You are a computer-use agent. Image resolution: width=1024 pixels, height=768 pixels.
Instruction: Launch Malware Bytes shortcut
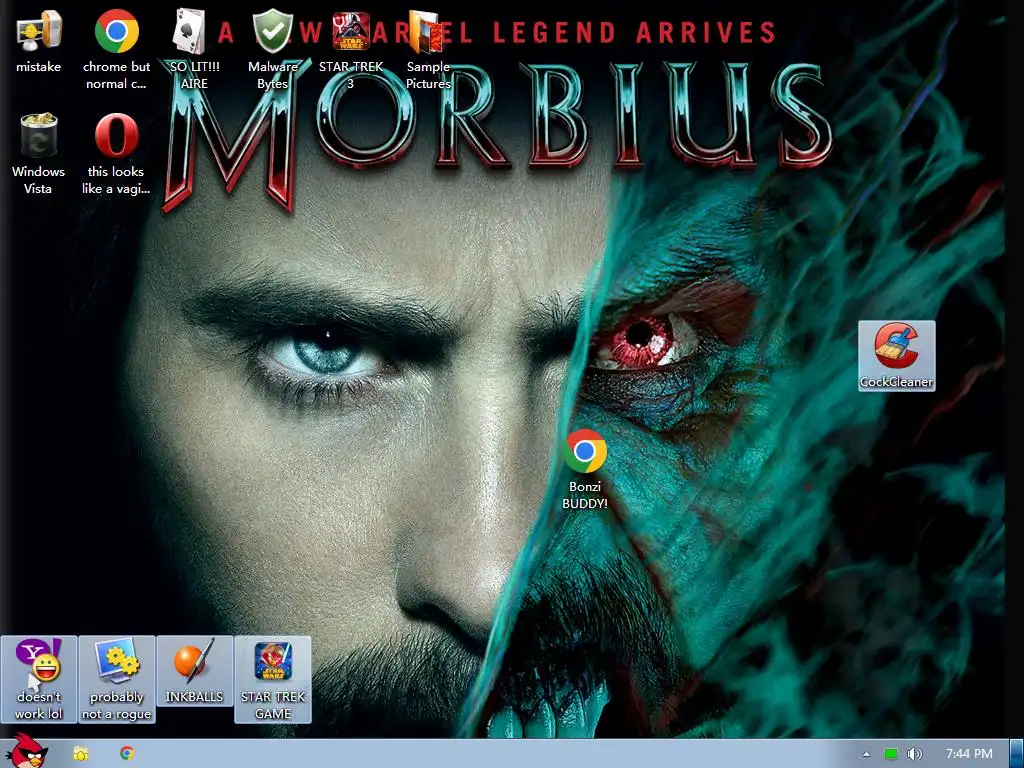[x=272, y=49]
